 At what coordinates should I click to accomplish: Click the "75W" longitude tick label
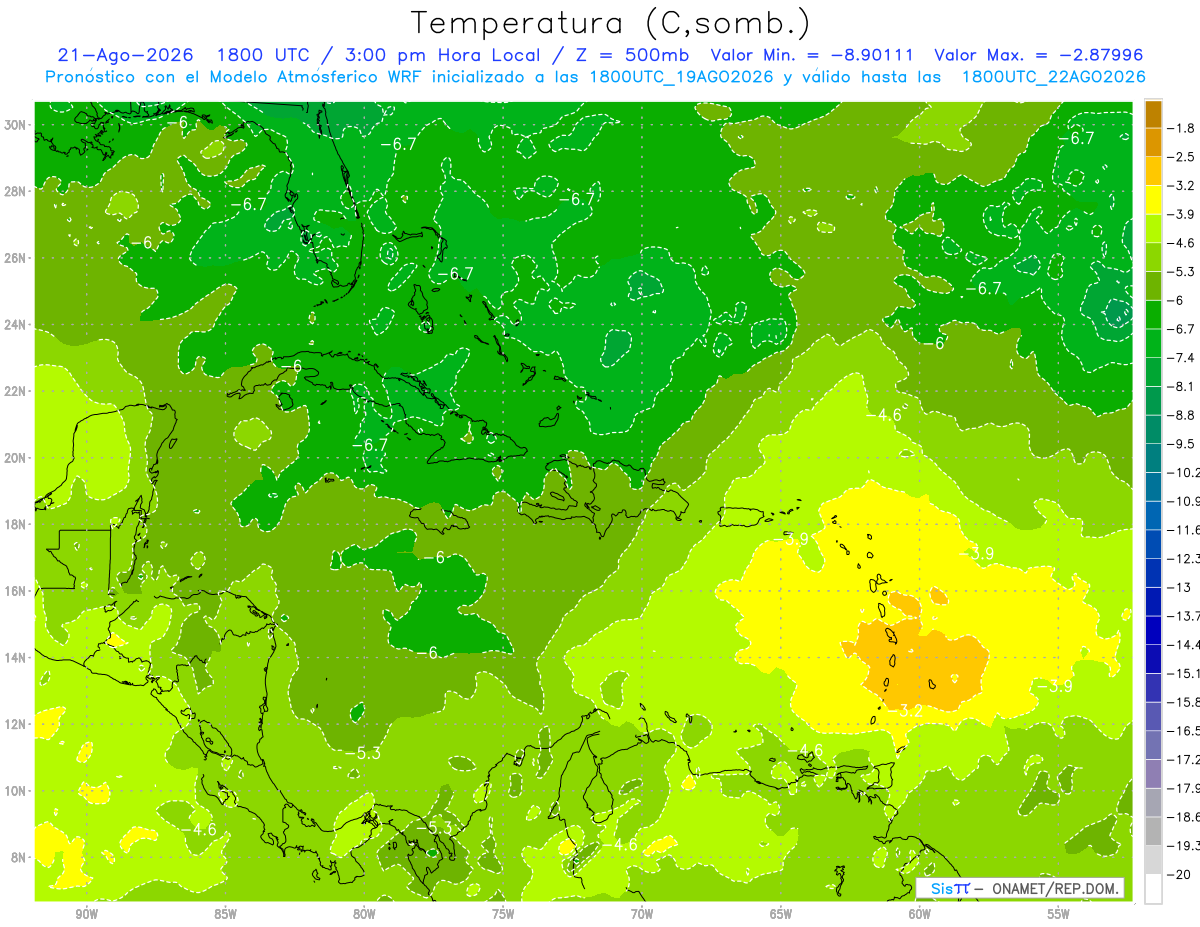[x=503, y=914]
